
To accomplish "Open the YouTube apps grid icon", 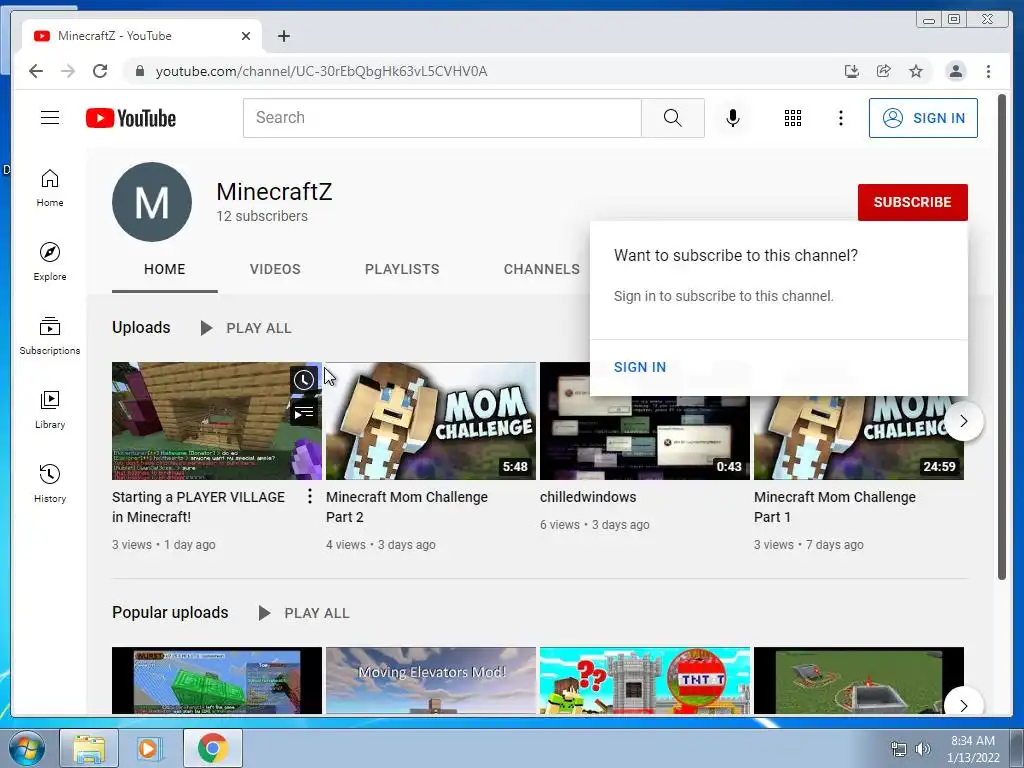I will click(793, 118).
